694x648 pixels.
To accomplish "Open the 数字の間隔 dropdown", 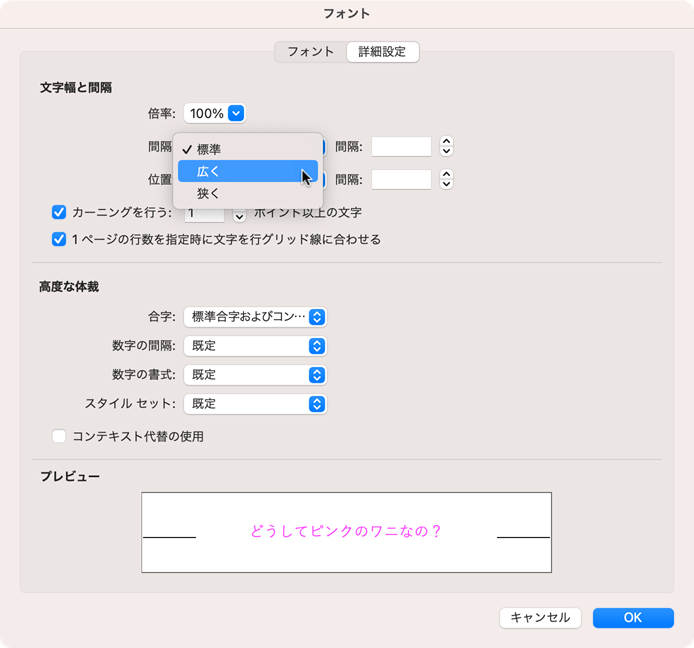I will pos(255,346).
